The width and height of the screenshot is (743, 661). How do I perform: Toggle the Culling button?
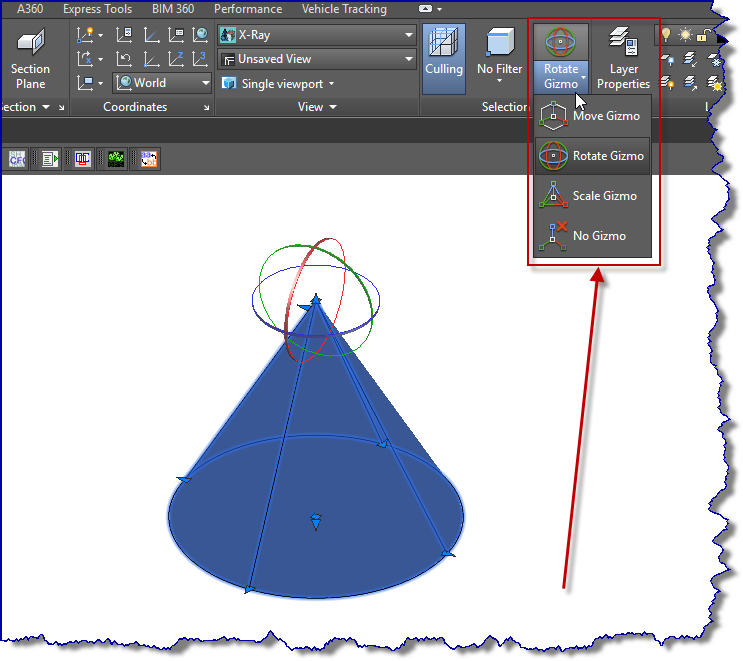[444, 58]
